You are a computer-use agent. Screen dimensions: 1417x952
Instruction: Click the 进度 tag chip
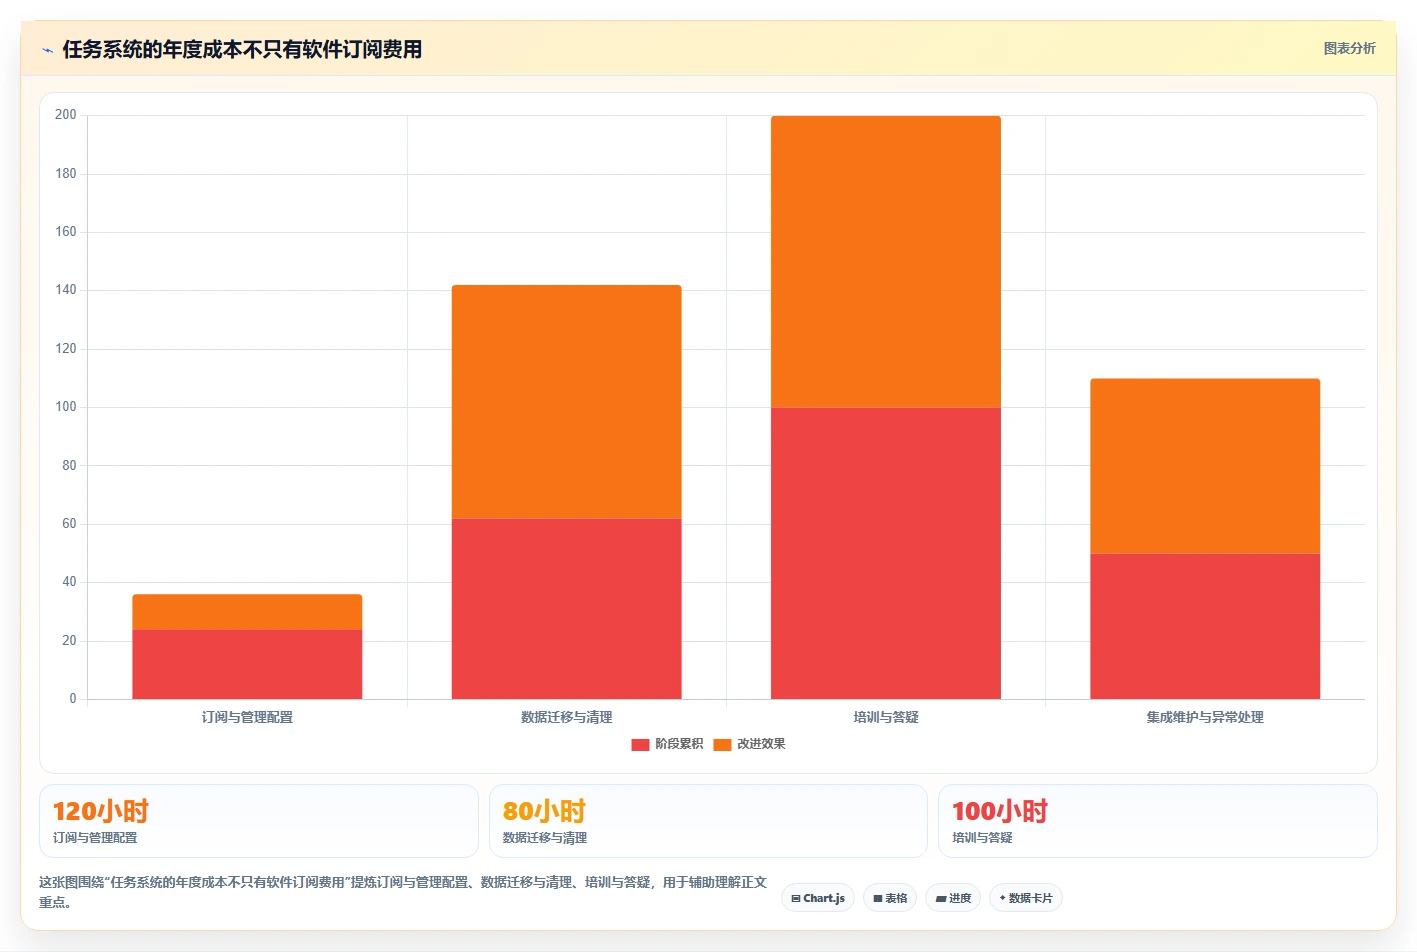point(953,898)
